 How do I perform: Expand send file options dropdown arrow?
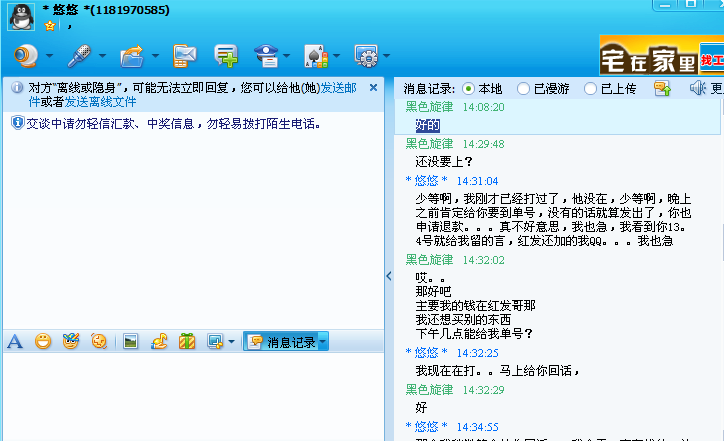pos(156,56)
